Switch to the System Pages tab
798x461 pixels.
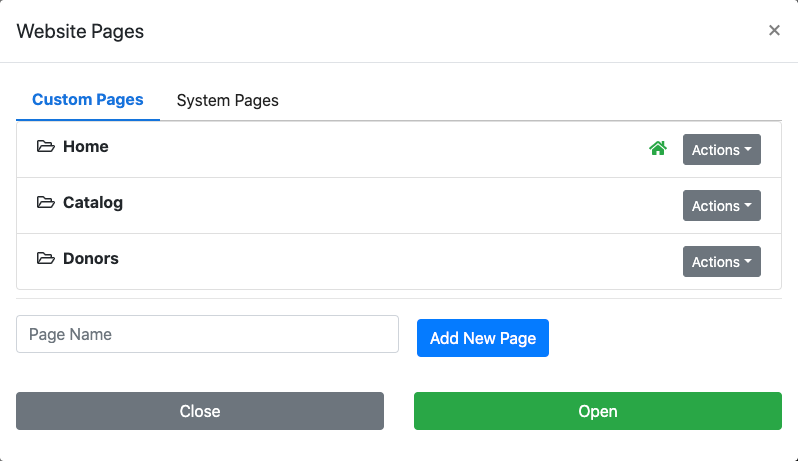(x=227, y=100)
